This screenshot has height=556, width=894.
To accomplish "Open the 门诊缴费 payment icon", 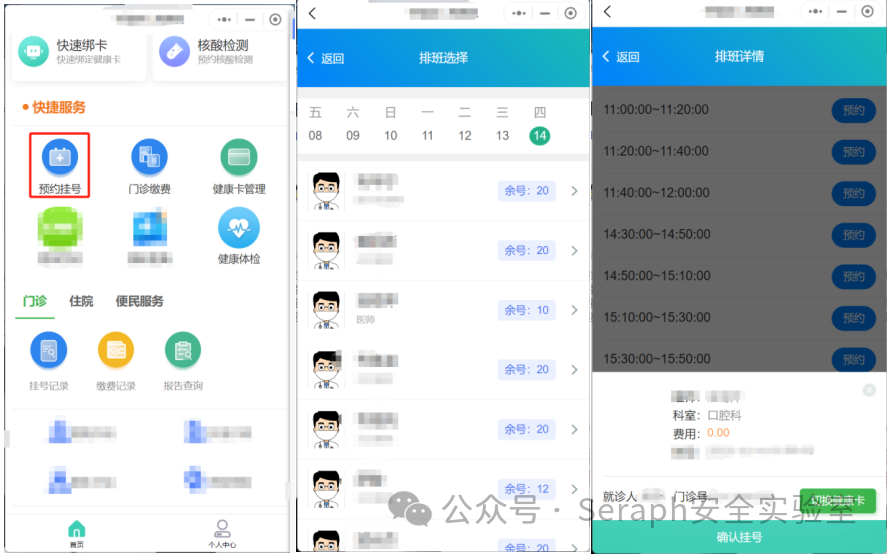I will pyautogui.click(x=149, y=157).
